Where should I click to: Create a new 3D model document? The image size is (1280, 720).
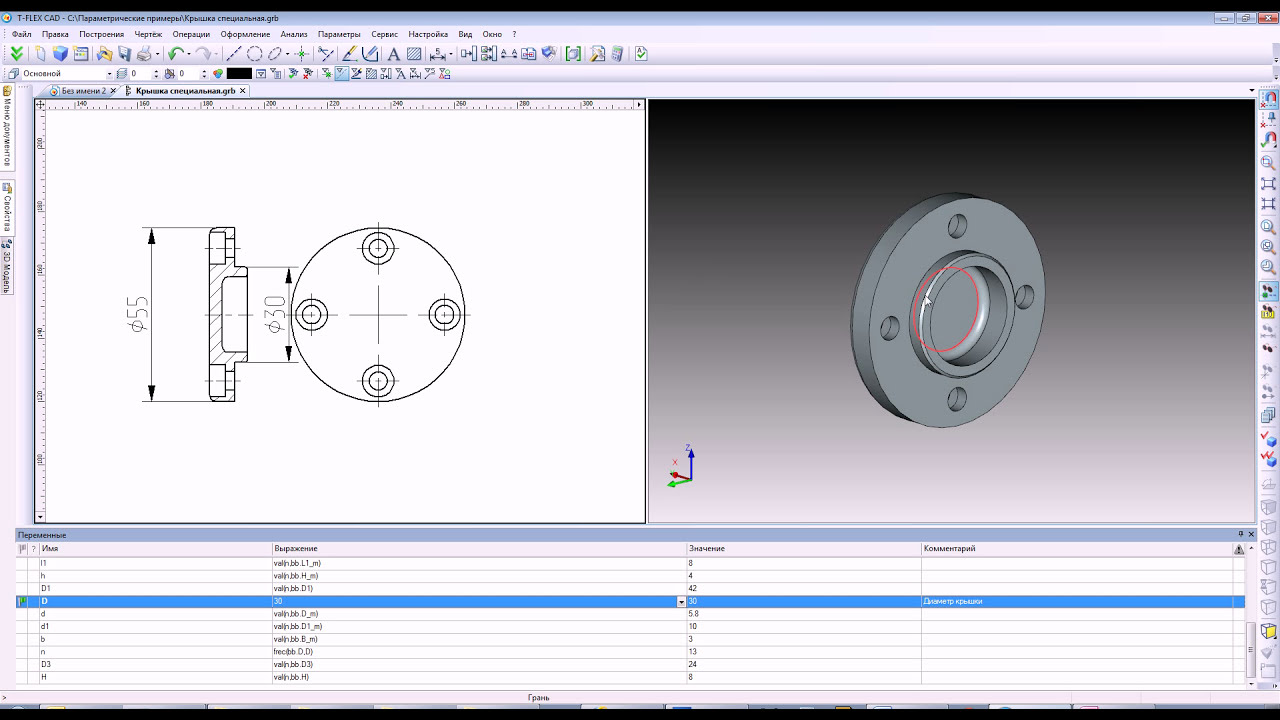[x=61, y=54]
